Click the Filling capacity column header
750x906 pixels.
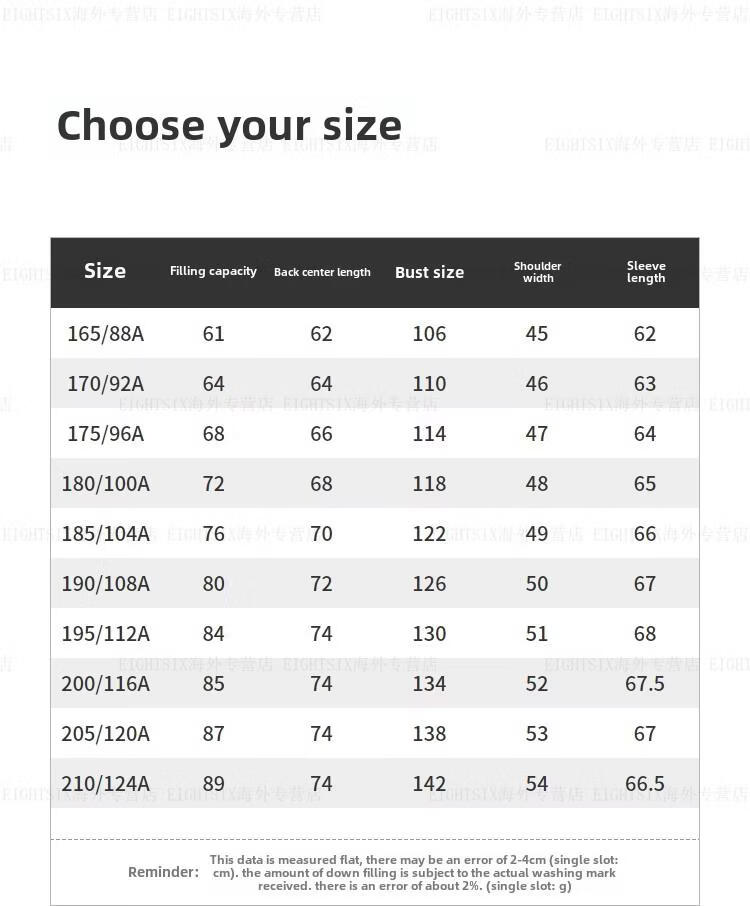[x=213, y=271]
